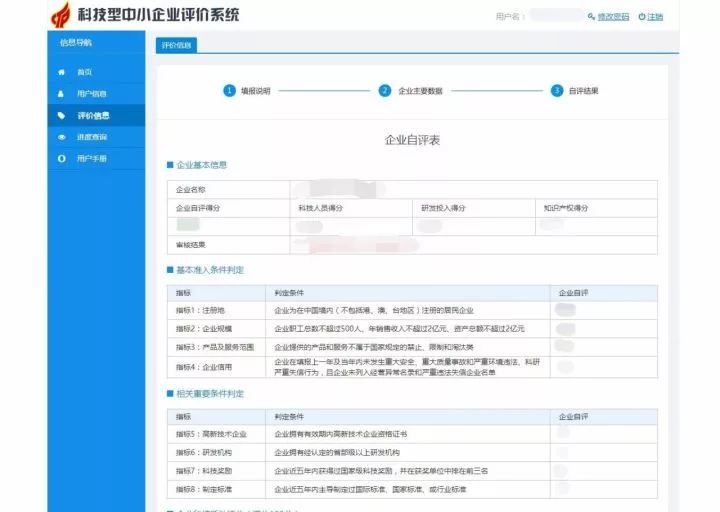
Task: Open 进度查询 in the sidebar
Action: point(92,137)
